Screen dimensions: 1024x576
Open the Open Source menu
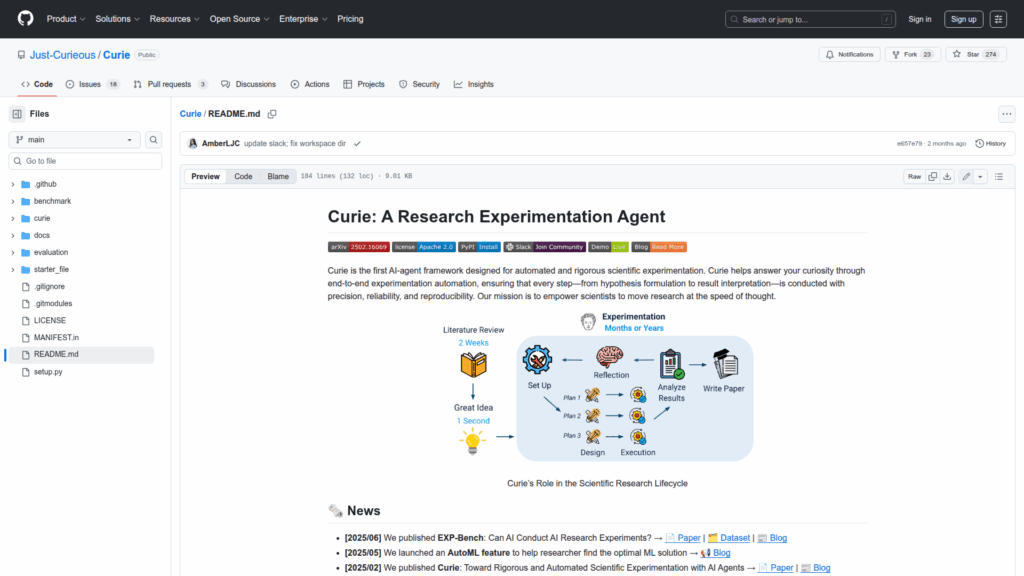[x=239, y=19]
